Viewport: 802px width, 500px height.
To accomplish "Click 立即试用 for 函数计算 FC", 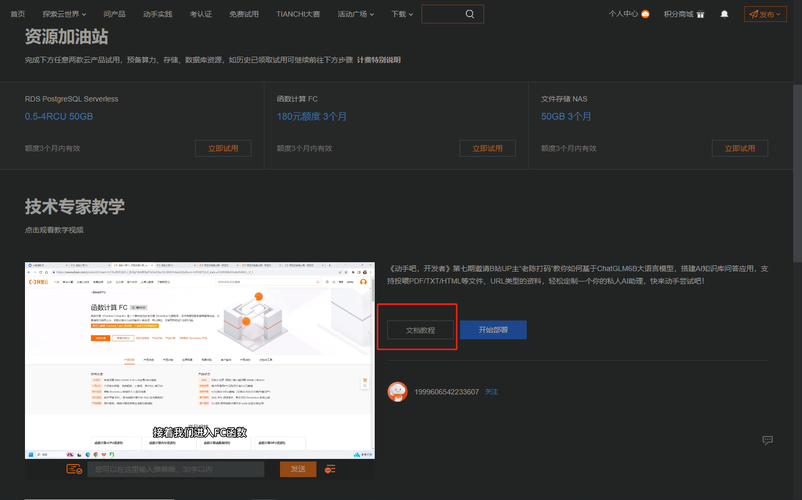I will (x=487, y=148).
